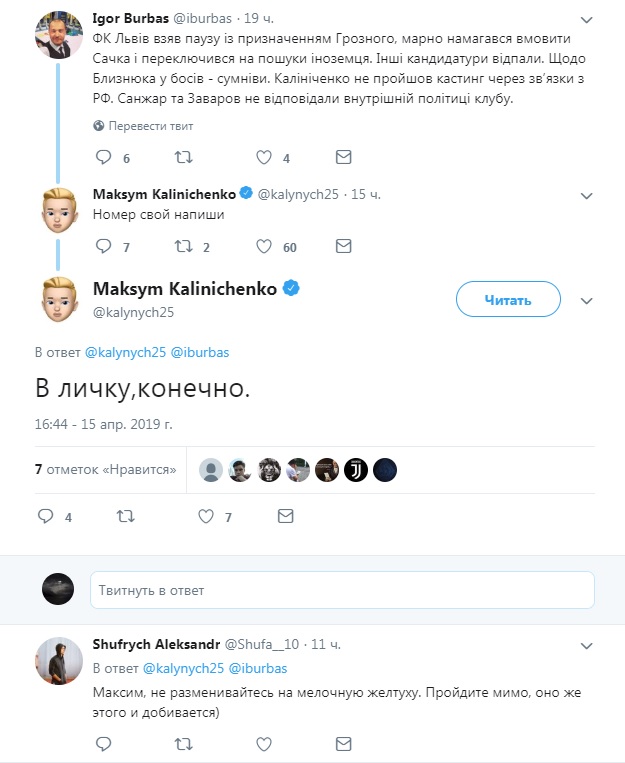Viewport: 625px width, 763px height.
Task: Share main tweet via direct message envelope
Action: (x=286, y=517)
